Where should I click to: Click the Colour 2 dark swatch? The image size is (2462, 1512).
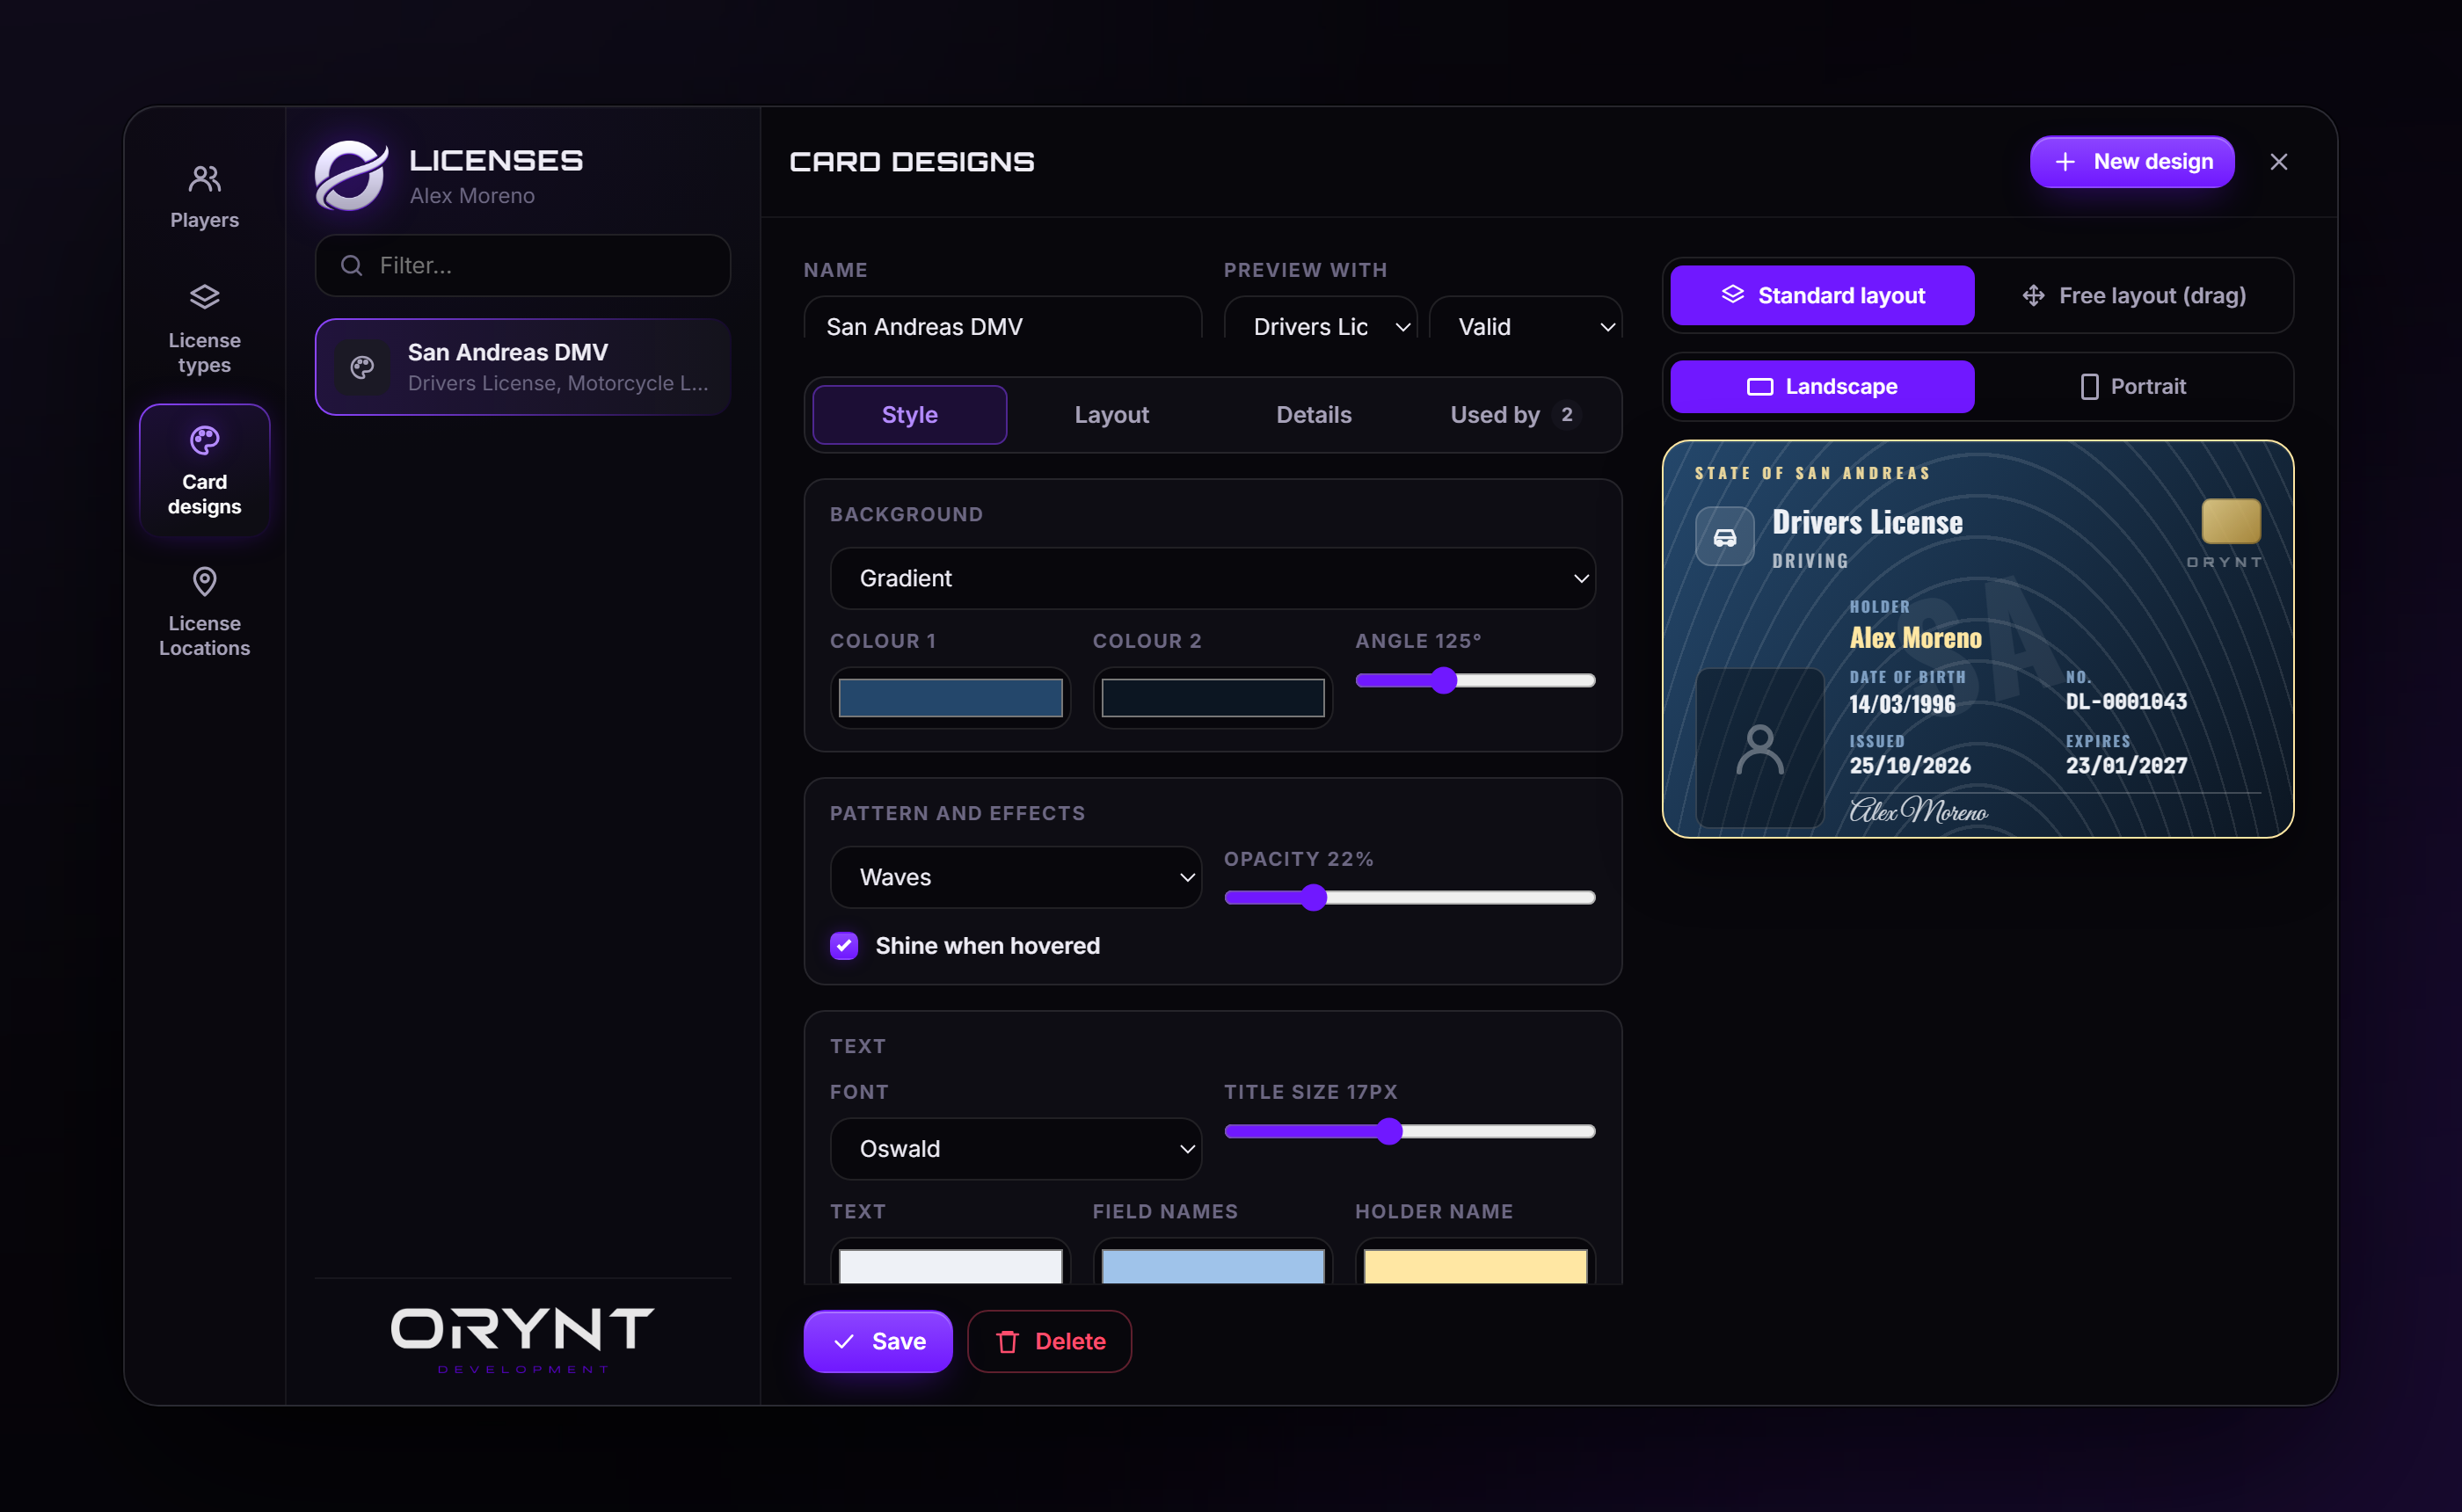click(x=1212, y=698)
